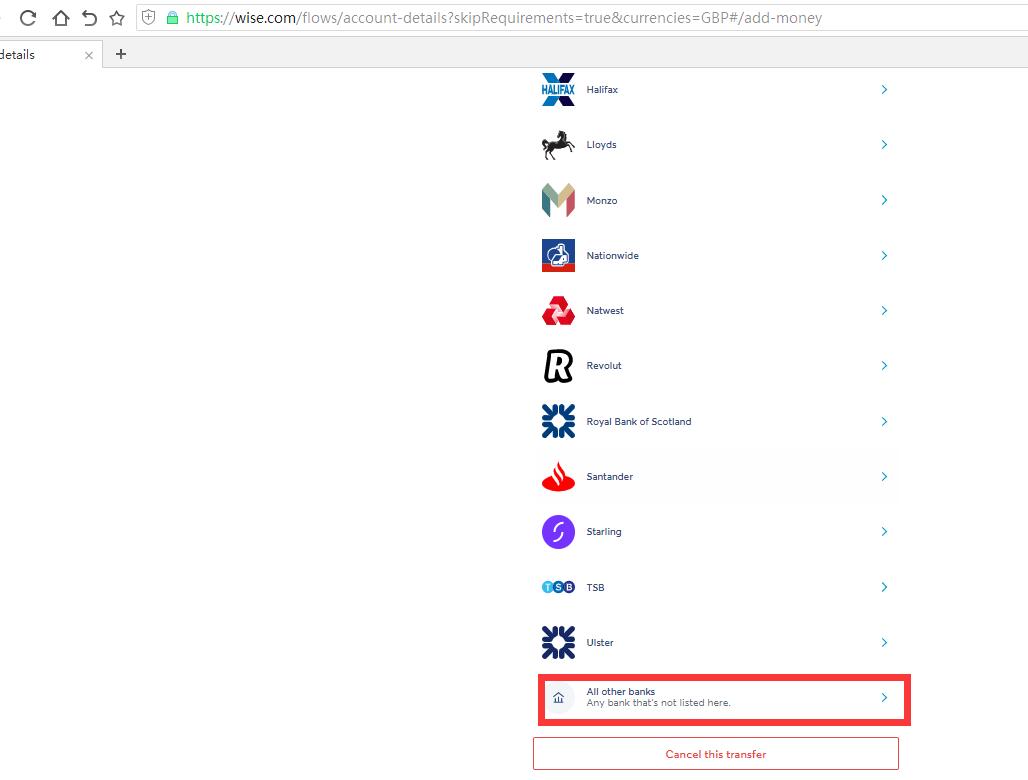Expand the All other banks chevron
1028x780 pixels.
click(x=884, y=697)
